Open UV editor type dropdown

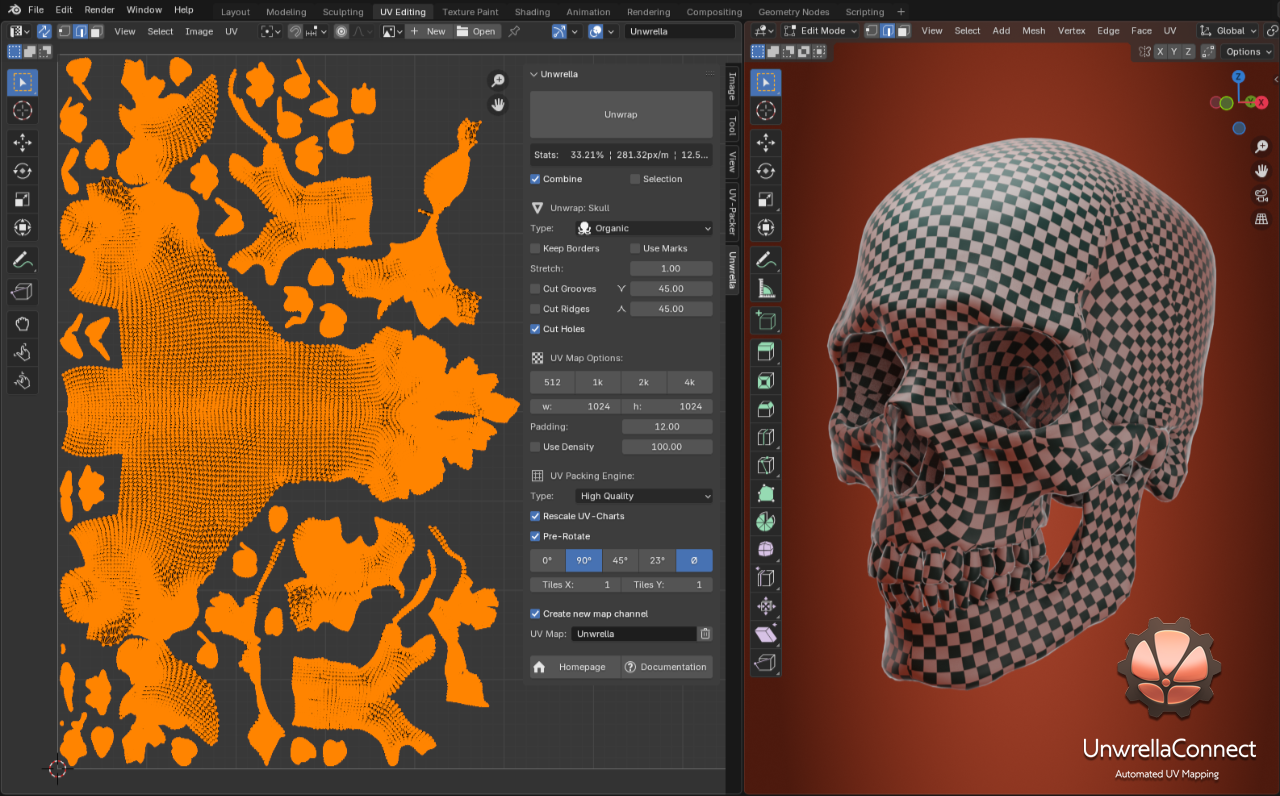[x=20, y=31]
